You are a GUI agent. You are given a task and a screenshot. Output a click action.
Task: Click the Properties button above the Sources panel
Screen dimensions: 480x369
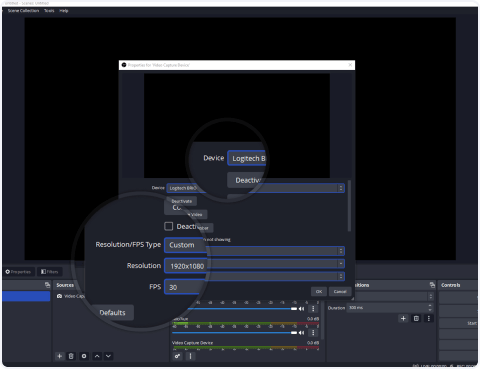(x=18, y=272)
